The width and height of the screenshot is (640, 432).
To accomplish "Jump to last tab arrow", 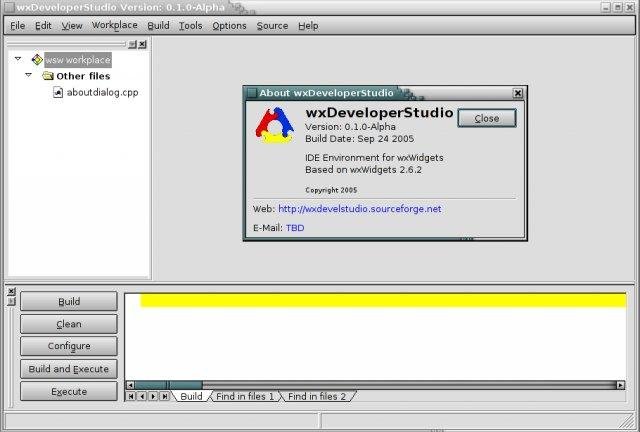I will click(x=164, y=396).
